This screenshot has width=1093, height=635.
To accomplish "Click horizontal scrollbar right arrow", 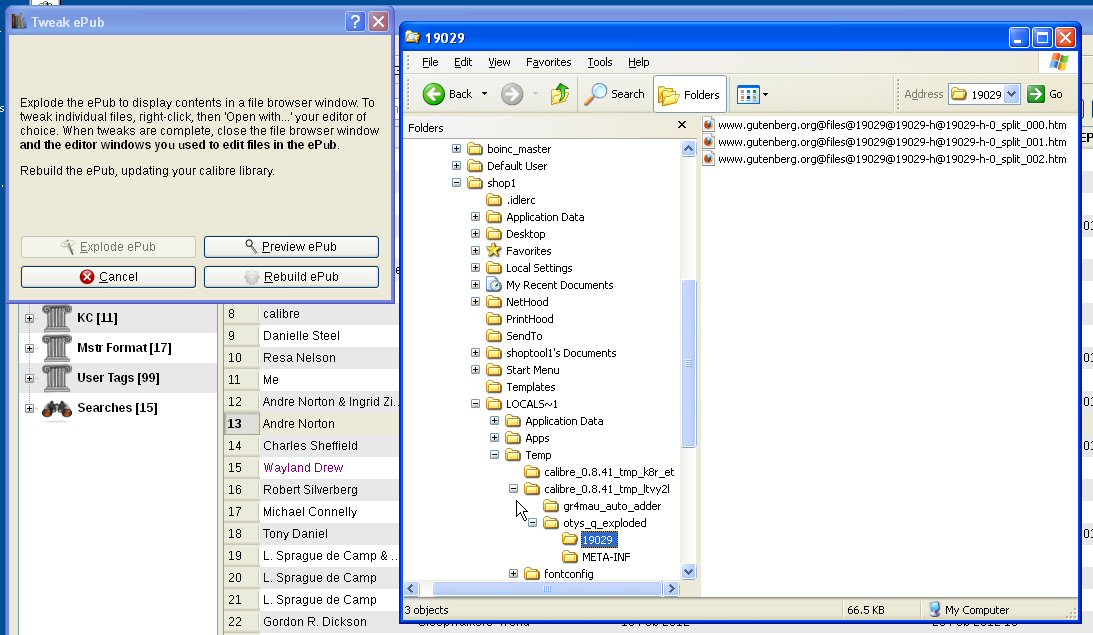I will [x=671, y=589].
